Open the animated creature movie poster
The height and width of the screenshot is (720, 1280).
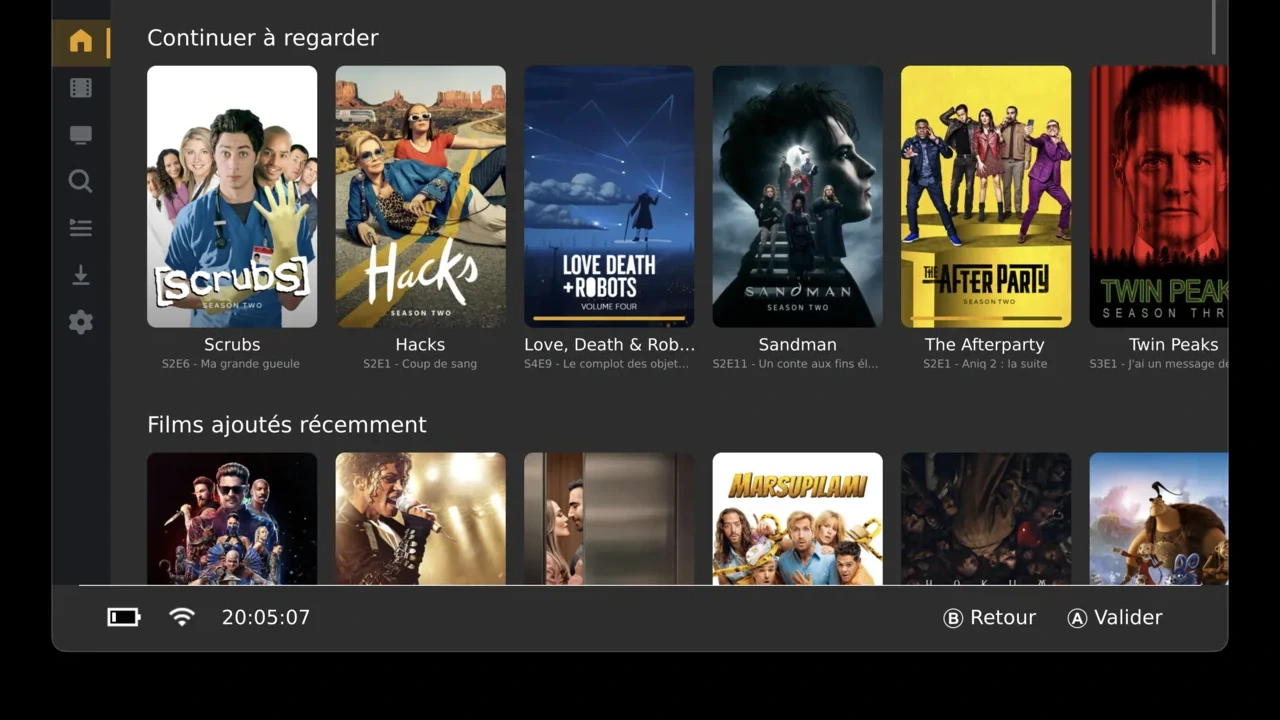[1159, 519]
